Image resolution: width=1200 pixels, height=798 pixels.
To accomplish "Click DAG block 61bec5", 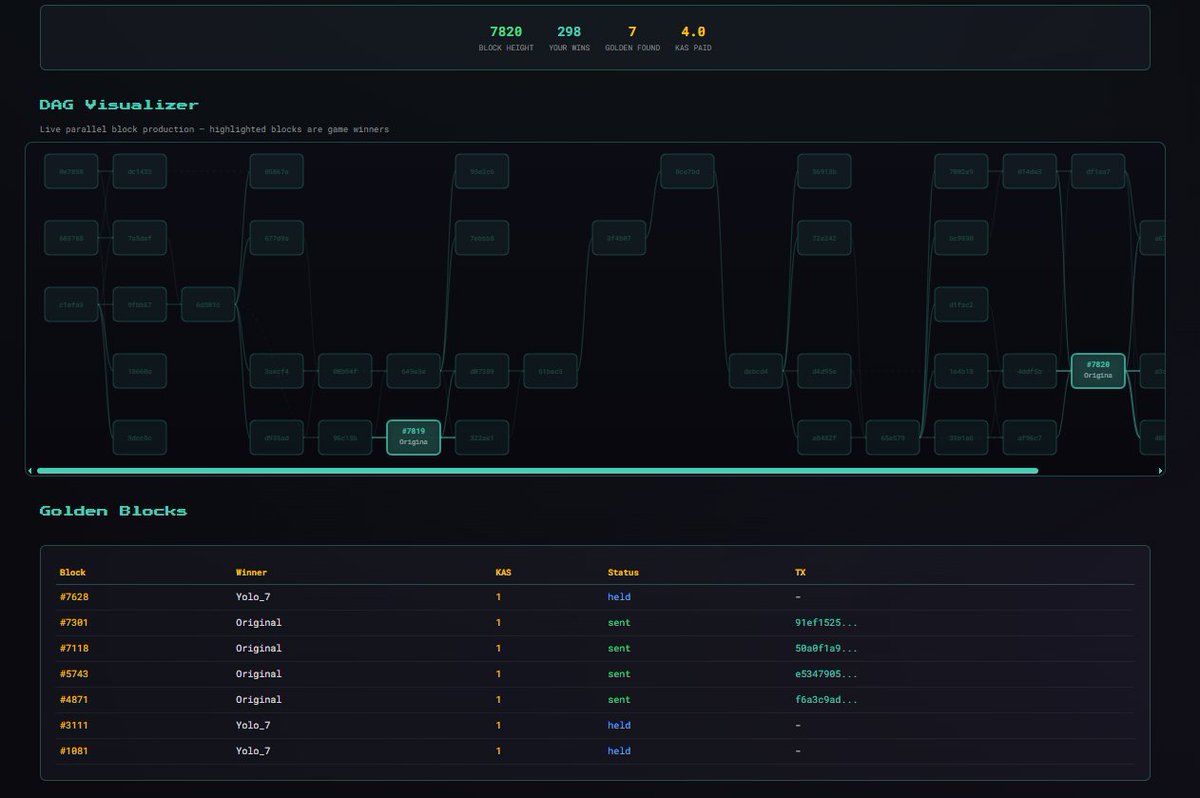I will (550, 370).
